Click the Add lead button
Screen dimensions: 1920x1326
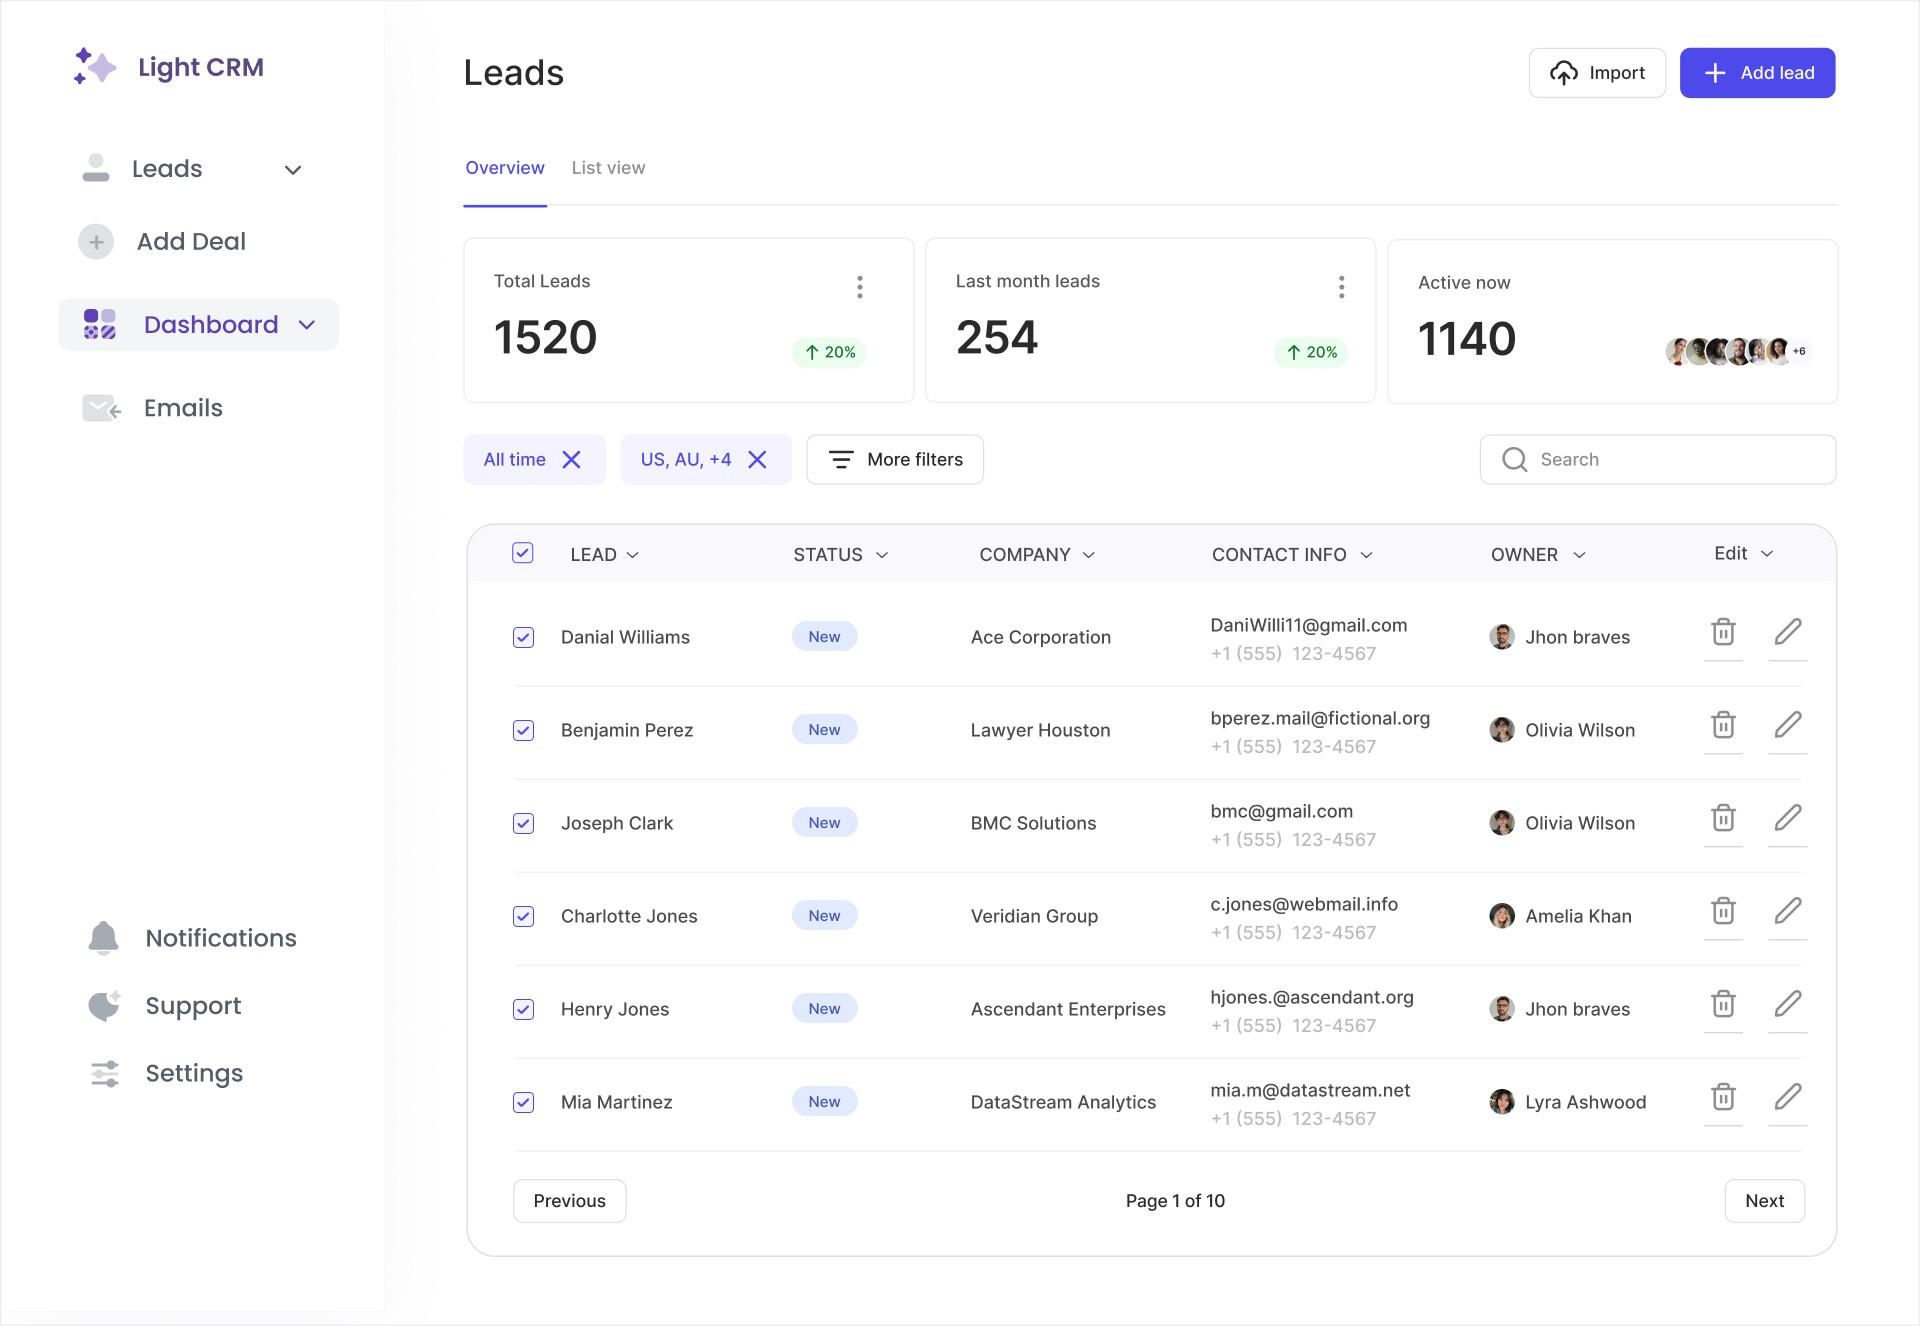click(1757, 73)
